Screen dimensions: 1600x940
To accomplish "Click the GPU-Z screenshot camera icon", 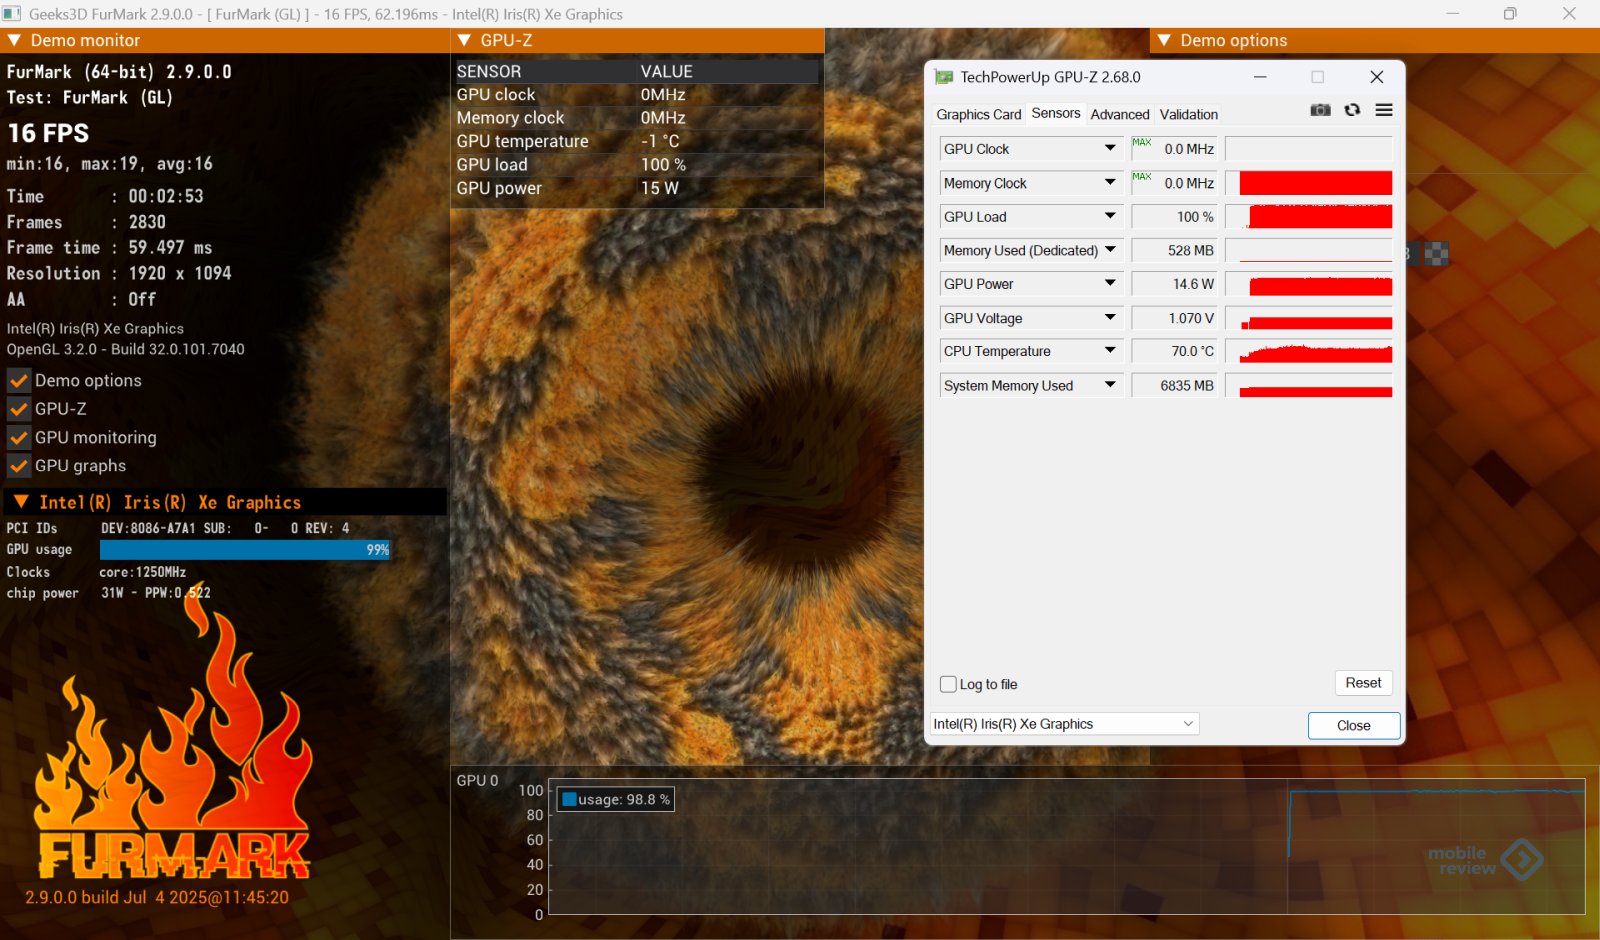I will tap(1320, 110).
